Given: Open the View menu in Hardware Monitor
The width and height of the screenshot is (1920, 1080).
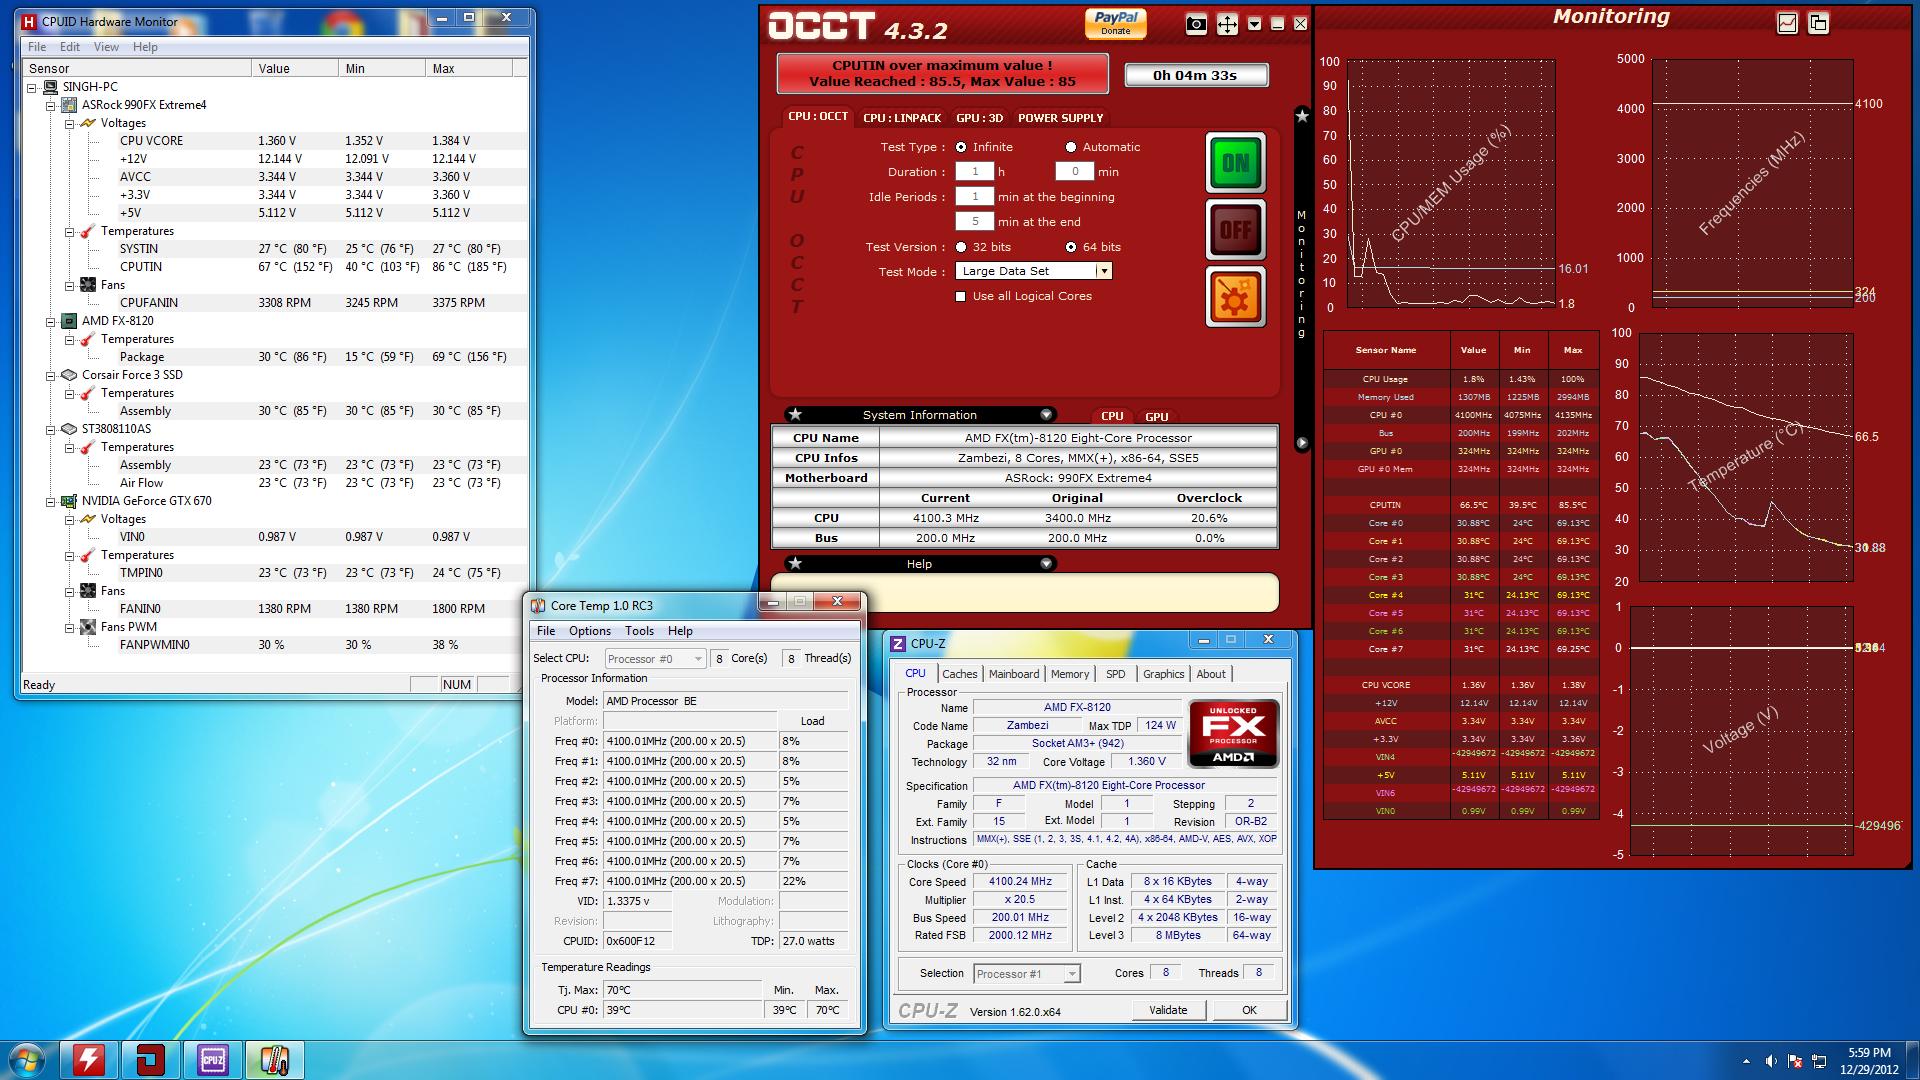Looking at the screenshot, I should (106, 47).
